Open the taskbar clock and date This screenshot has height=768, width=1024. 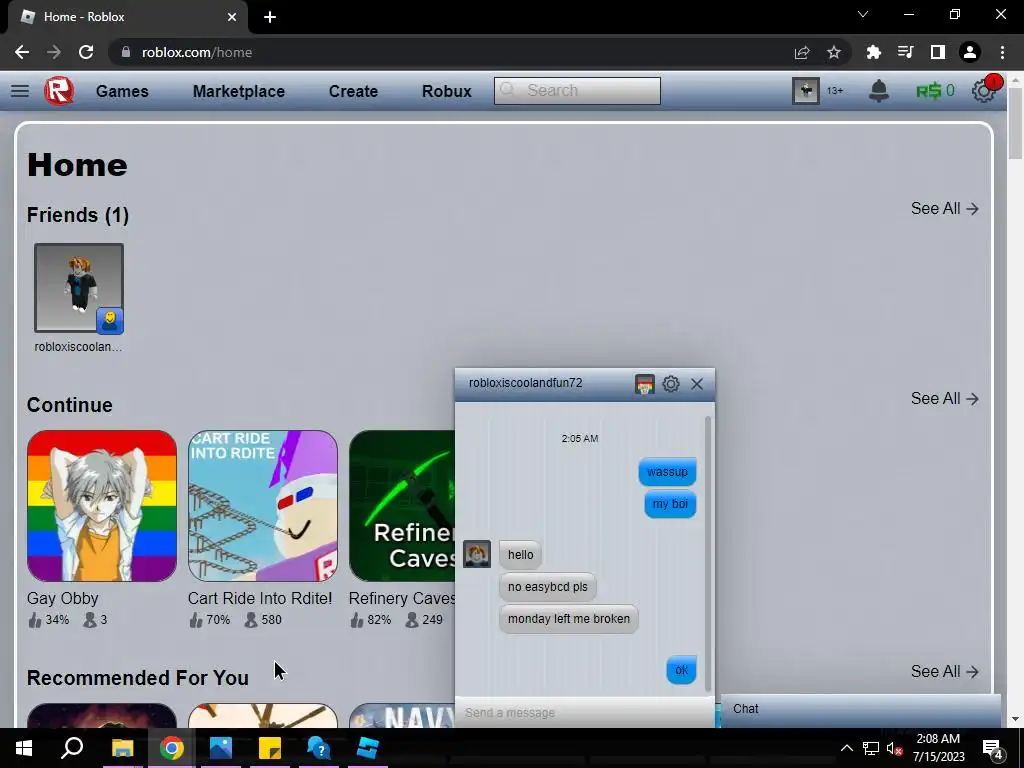click(x=938, y=748)
